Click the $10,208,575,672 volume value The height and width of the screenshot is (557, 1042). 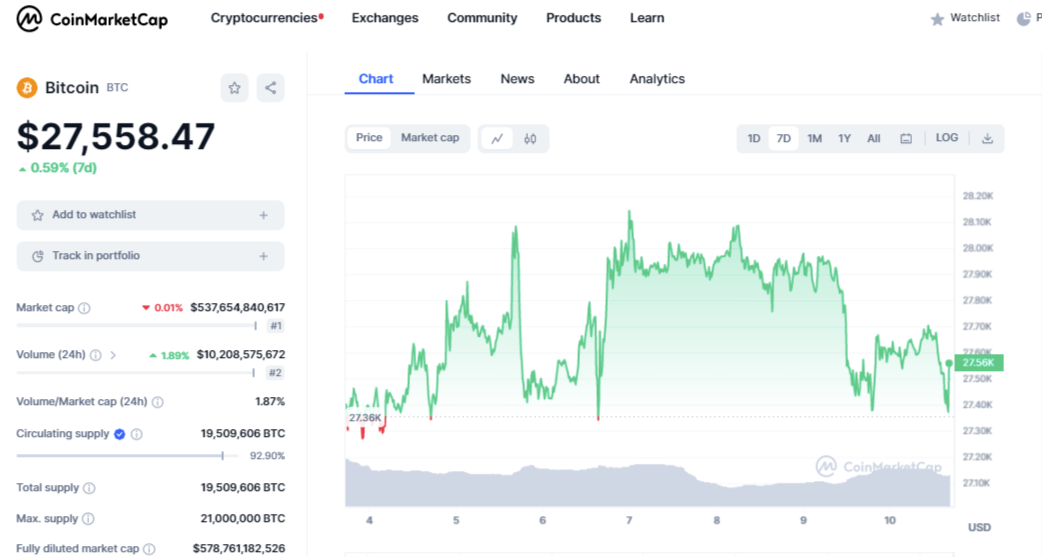[x=241, y=355]
